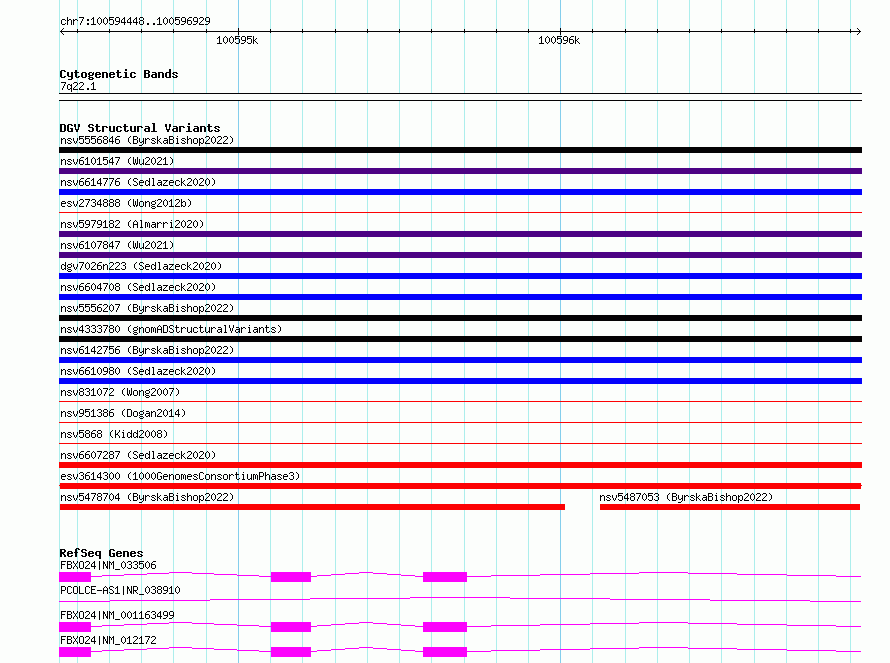Open gene FBXO24|NM_012172 label

tap(108, 640)
